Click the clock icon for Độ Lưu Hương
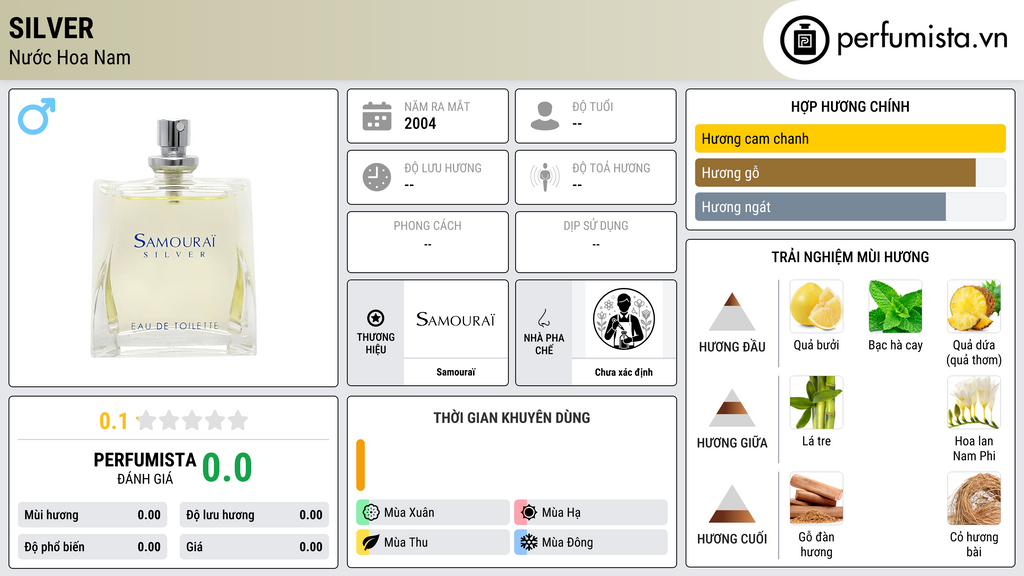This screenshot has height=576, width=1024. coord(377,177)
